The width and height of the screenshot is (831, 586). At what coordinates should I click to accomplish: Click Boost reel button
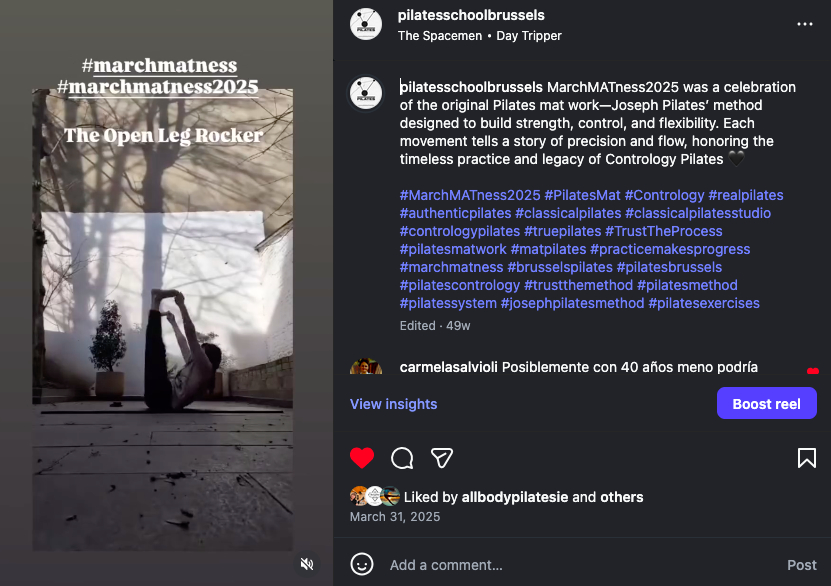coord(766,403)
